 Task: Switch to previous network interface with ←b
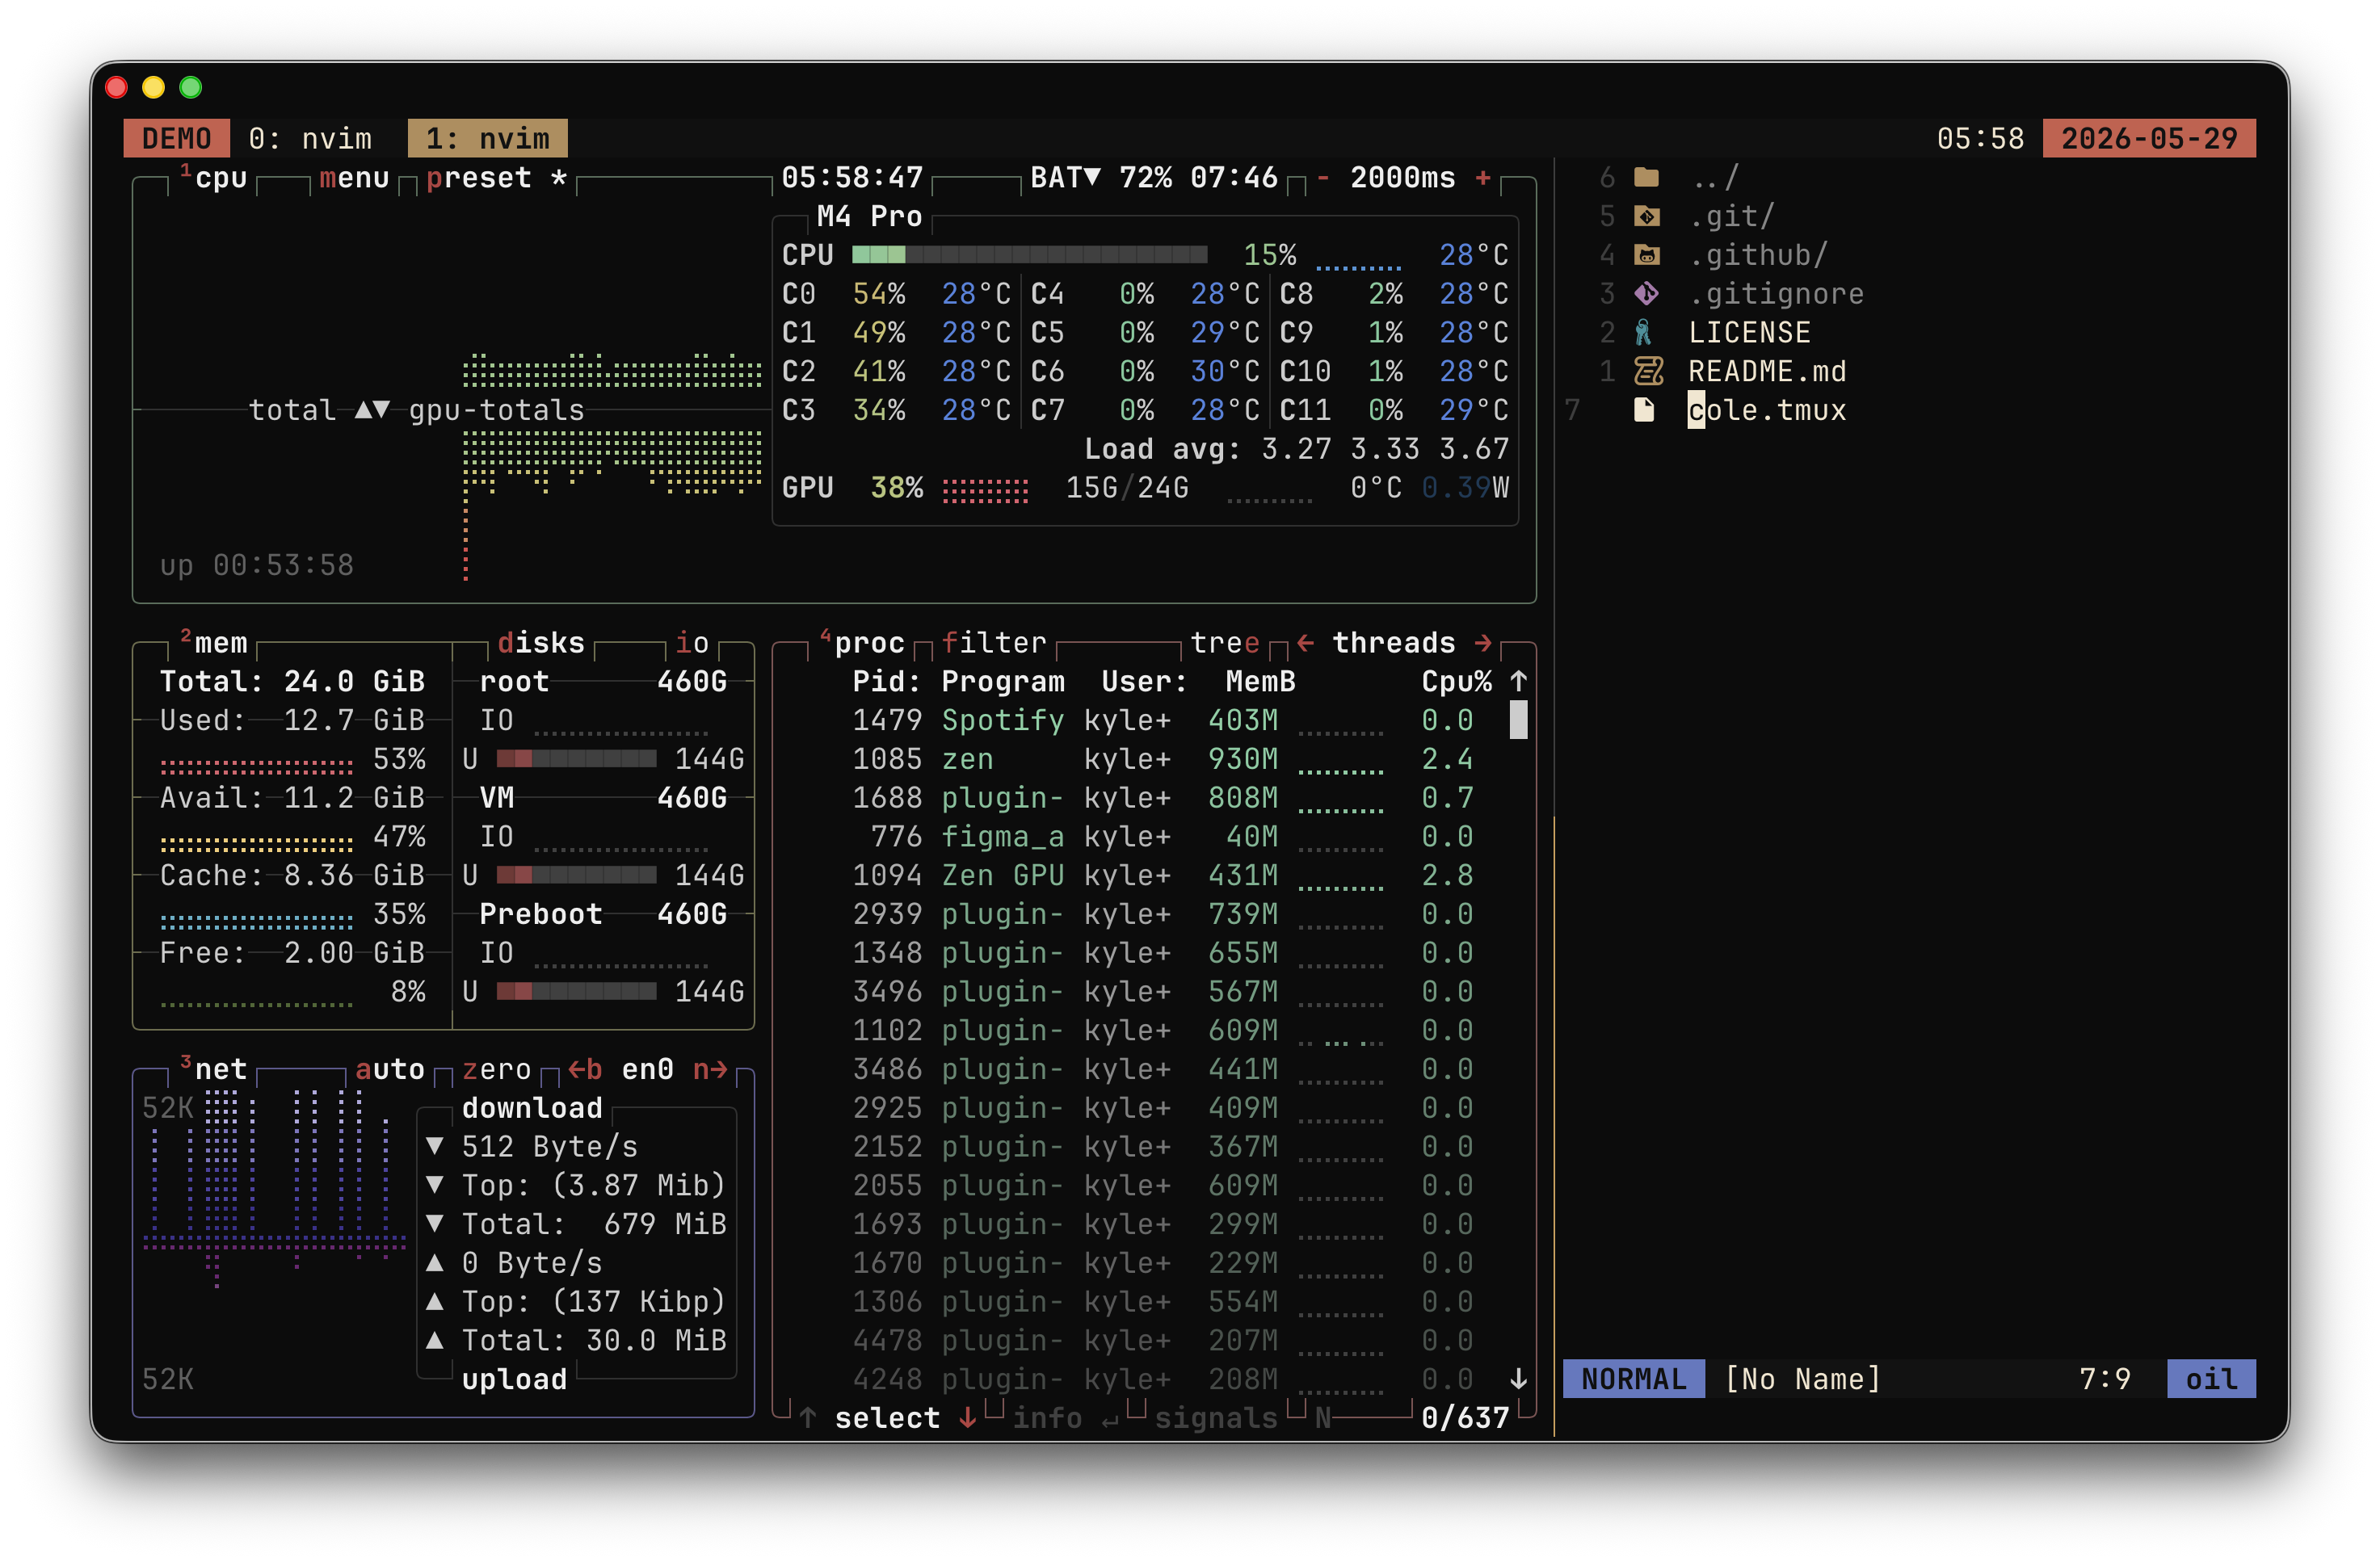585,1070
